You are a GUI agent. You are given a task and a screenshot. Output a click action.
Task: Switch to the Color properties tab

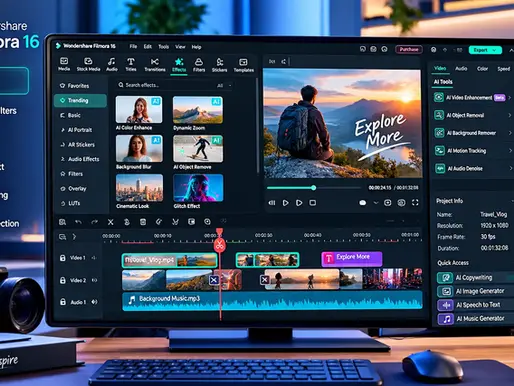point(482,69)
